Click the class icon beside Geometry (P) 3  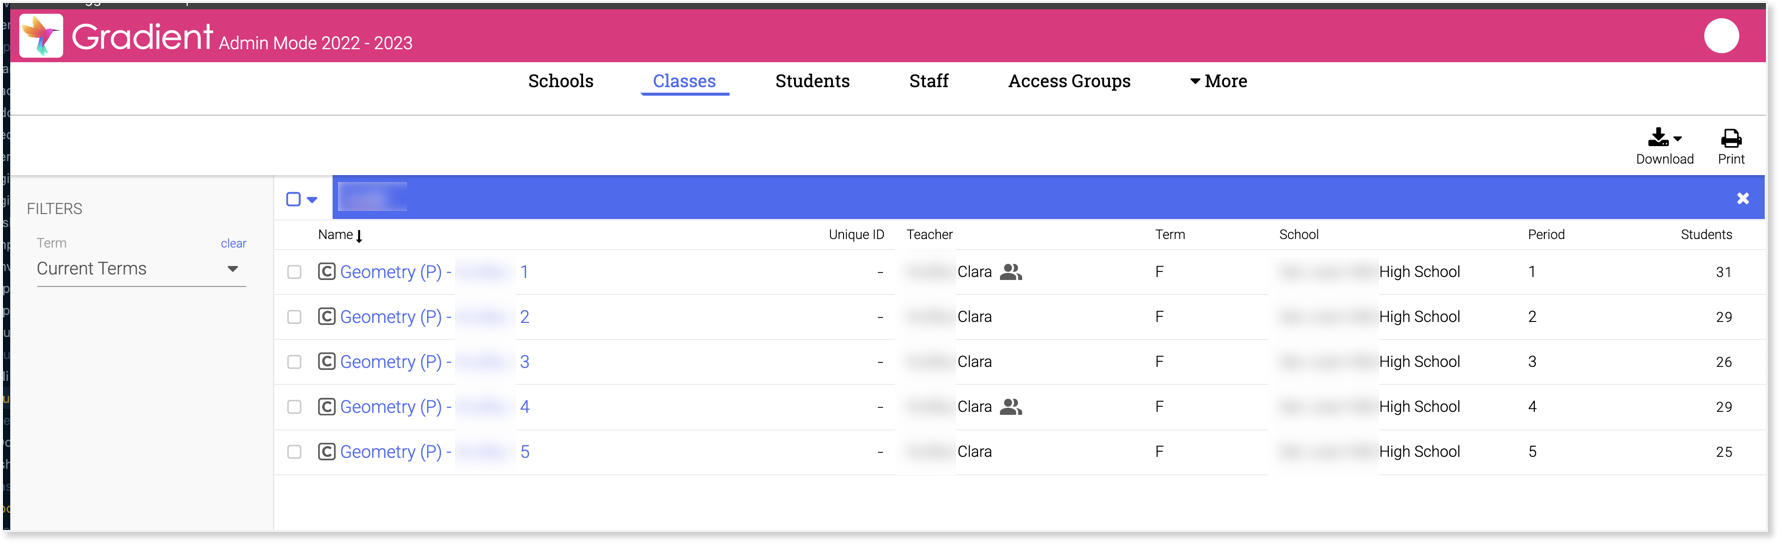[327, 362]
